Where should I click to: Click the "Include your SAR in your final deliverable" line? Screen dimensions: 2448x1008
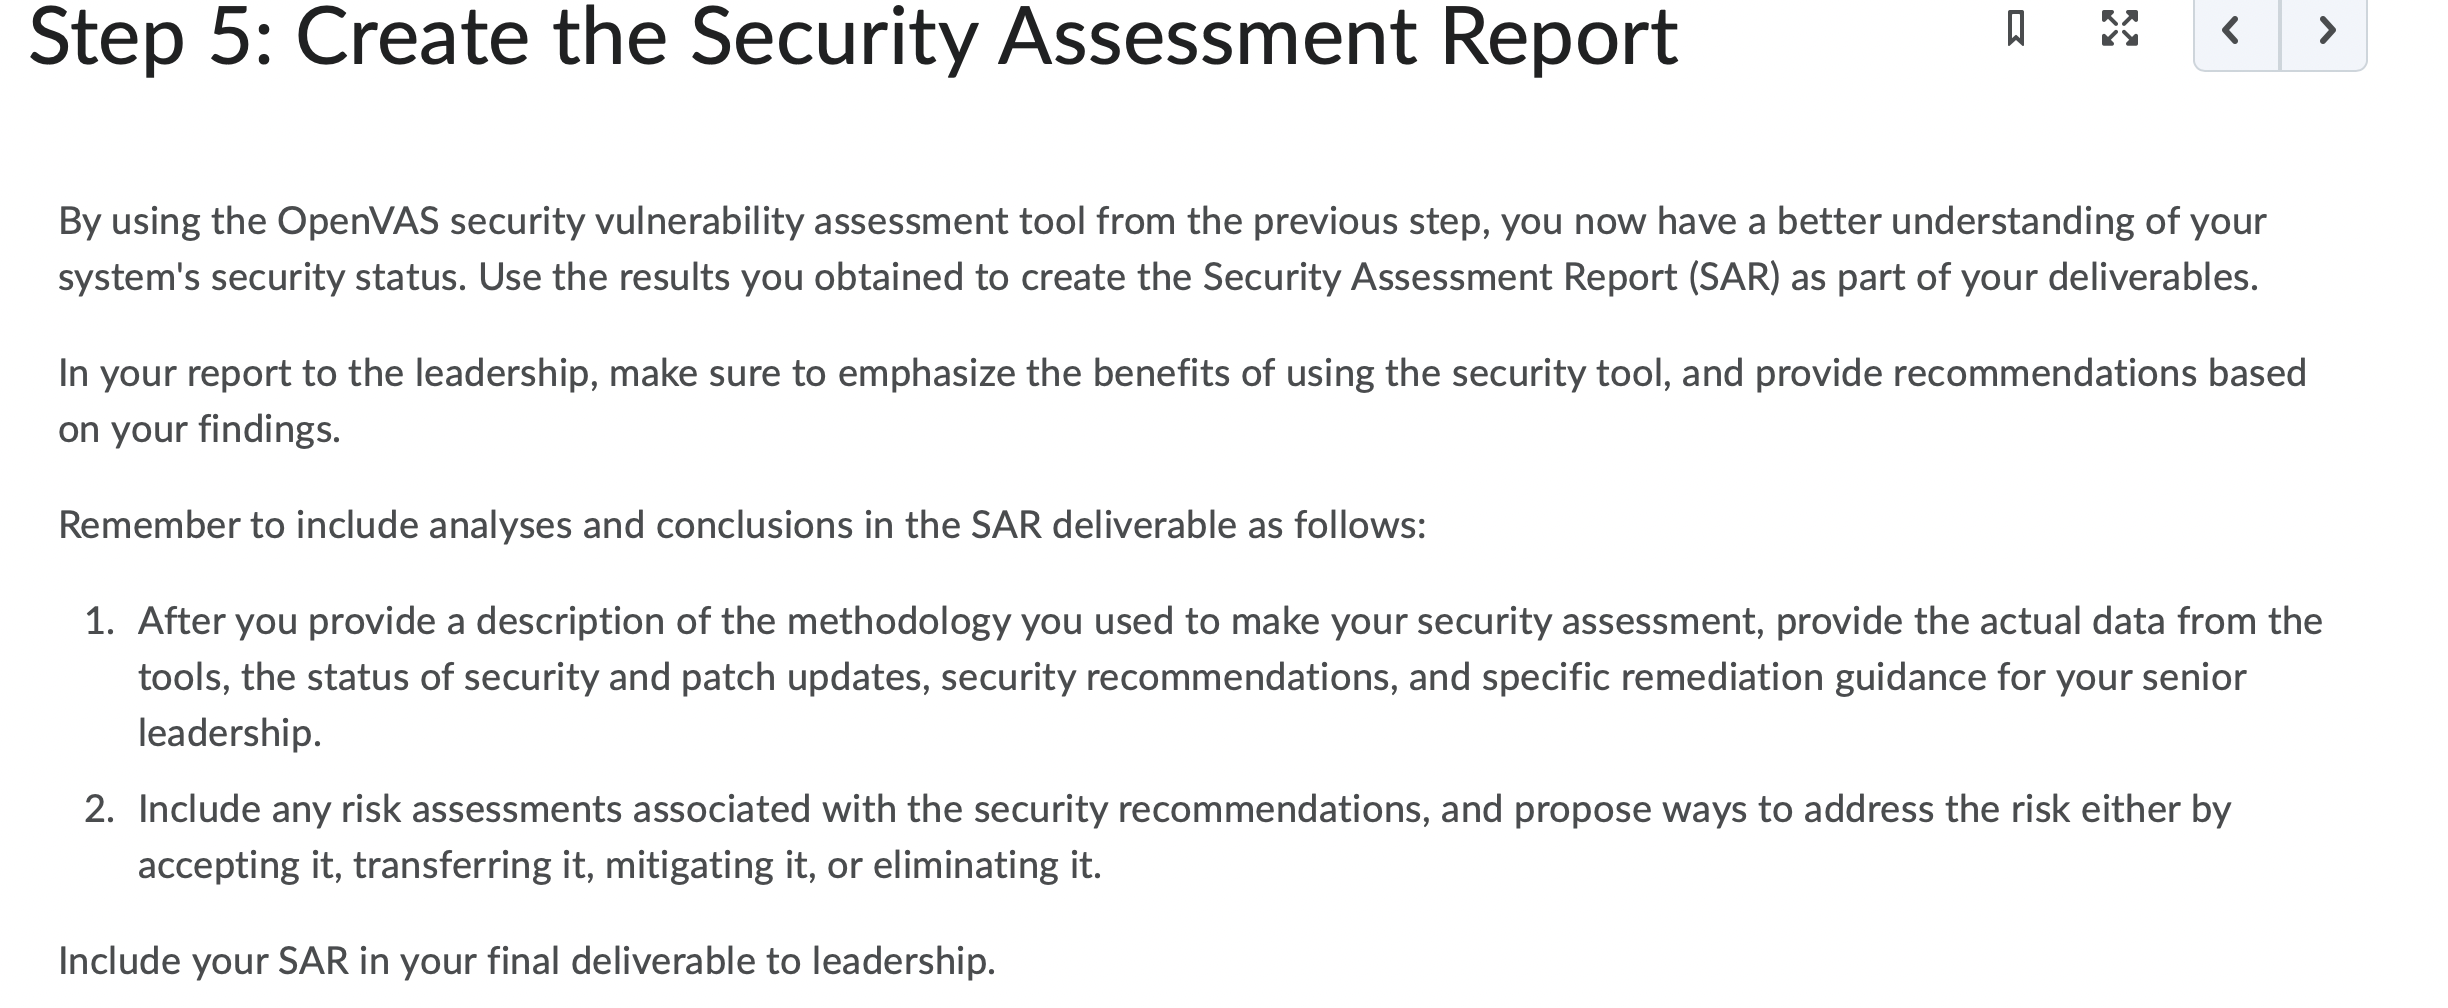coord(527,961)
